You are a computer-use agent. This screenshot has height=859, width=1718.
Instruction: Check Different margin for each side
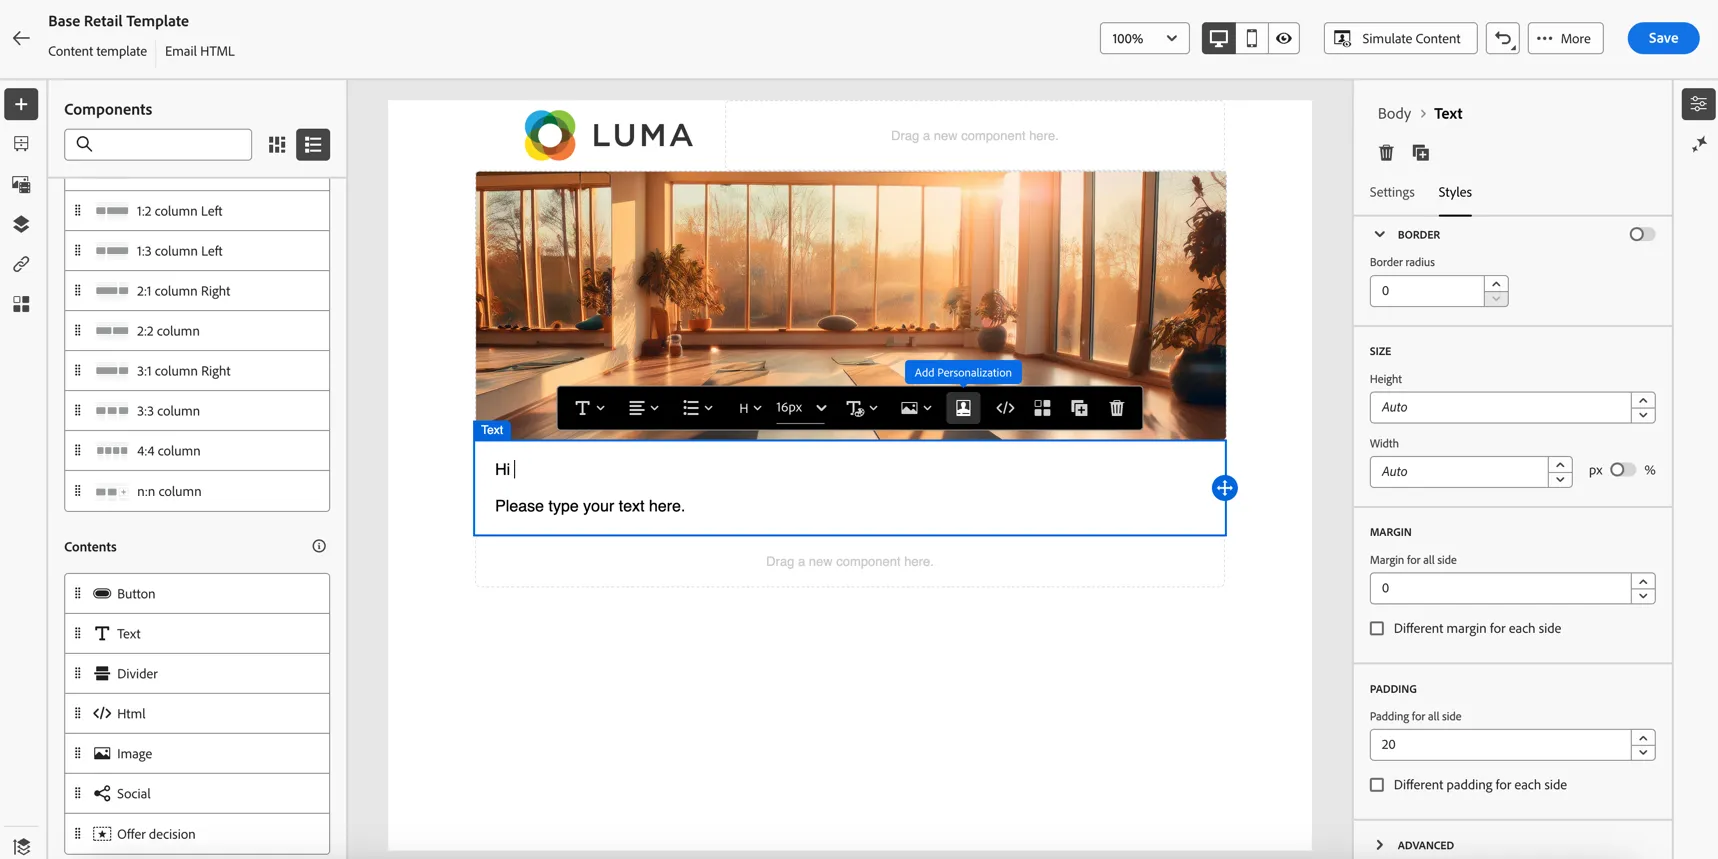click(1377, 628)
